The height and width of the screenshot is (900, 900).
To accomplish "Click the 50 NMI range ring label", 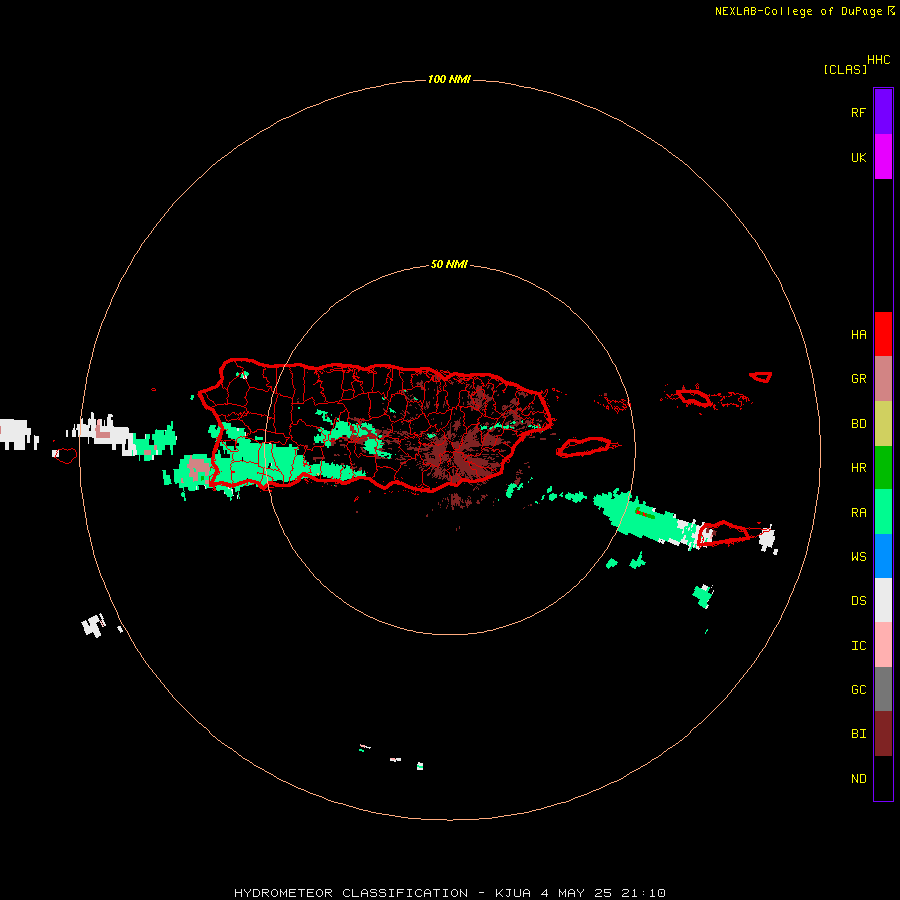I will 449,265.
